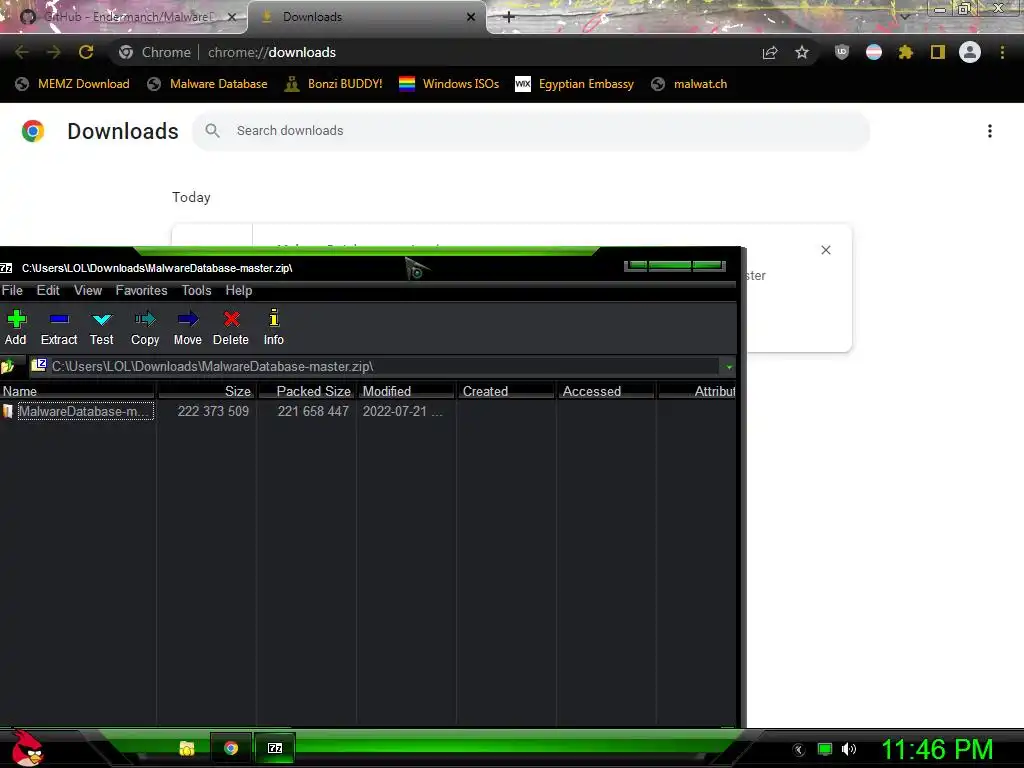This screenshot has width=1024, height=768.
Task: Click the striped flag extension icon
Action: pos(874,52)
